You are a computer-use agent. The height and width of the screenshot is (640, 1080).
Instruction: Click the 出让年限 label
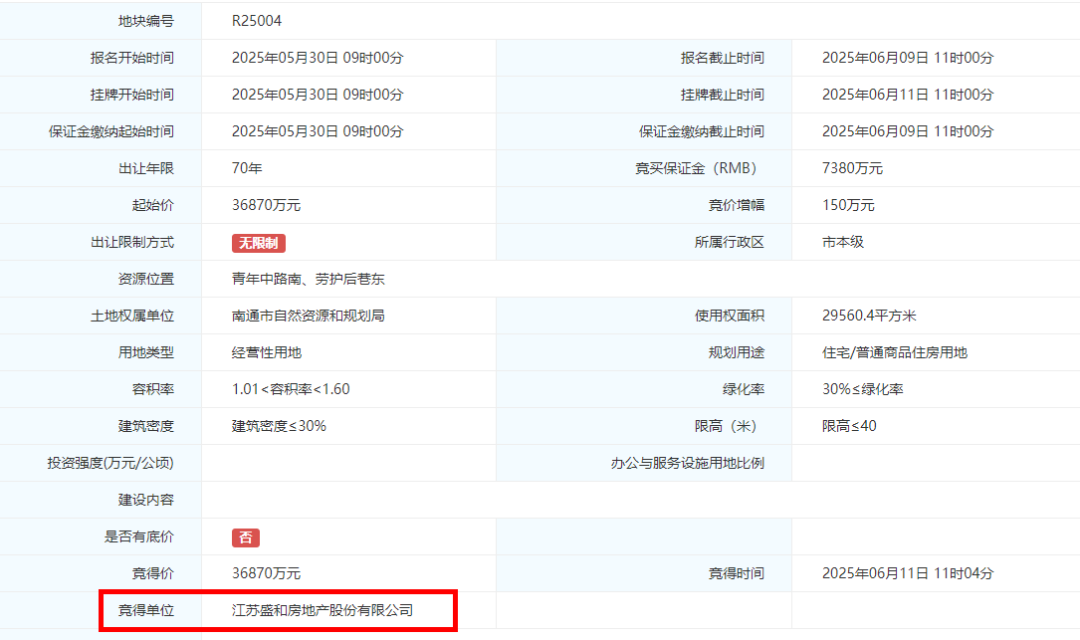pos(146,168)
